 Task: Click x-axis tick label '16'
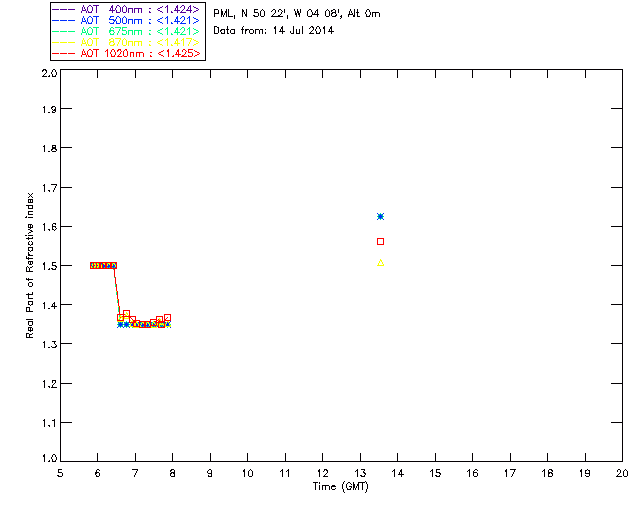[x=472, y=473]
